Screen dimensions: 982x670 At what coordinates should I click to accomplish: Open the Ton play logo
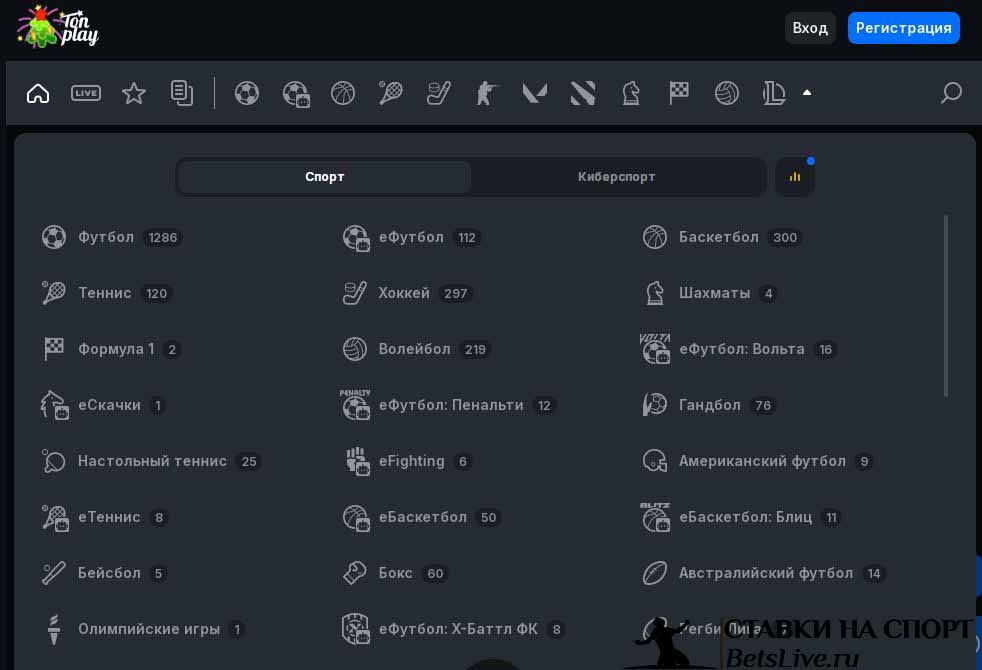point(58,27)
